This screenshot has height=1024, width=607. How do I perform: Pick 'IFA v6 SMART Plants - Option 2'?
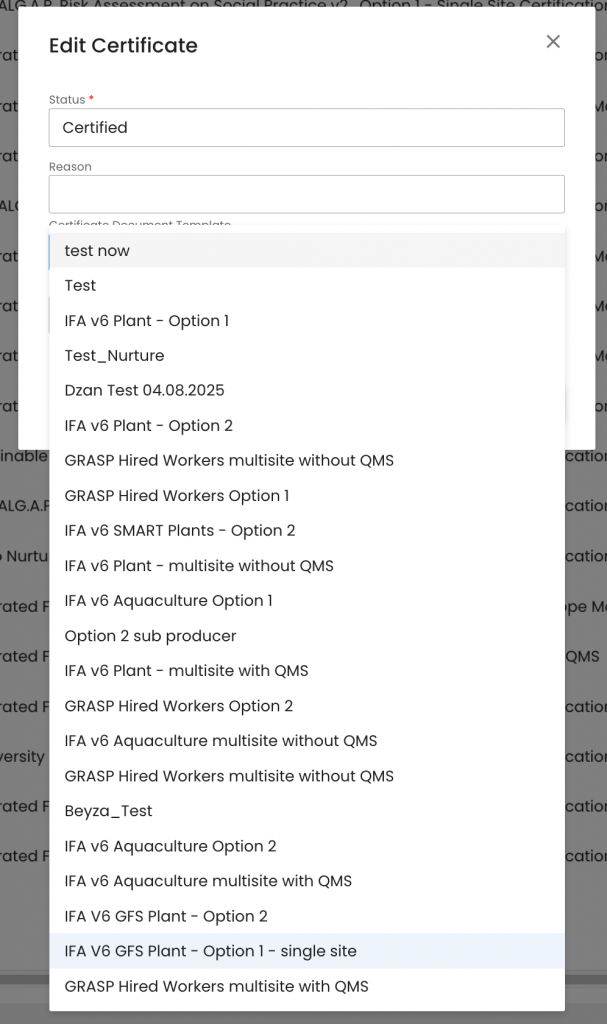(x=180, y=531)
